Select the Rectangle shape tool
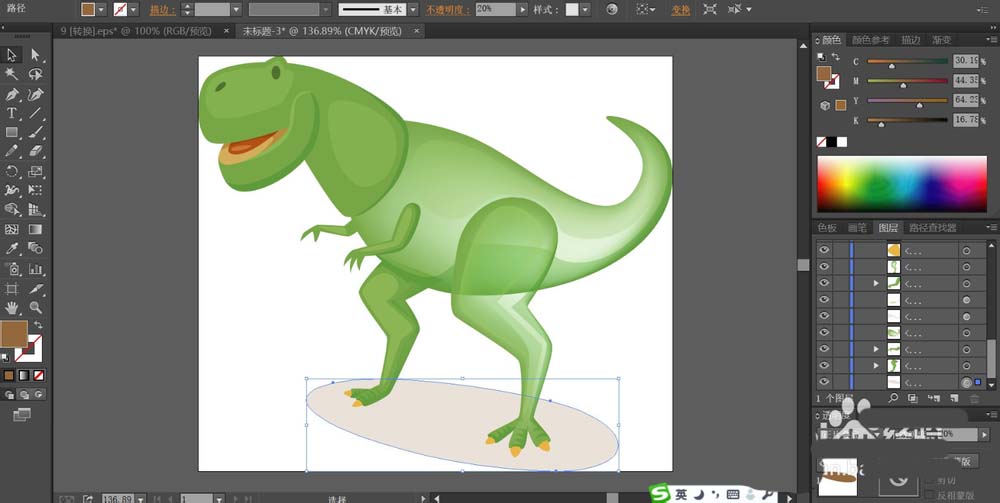The width and height of the screenshot is (1000, 503). (13, 132)
